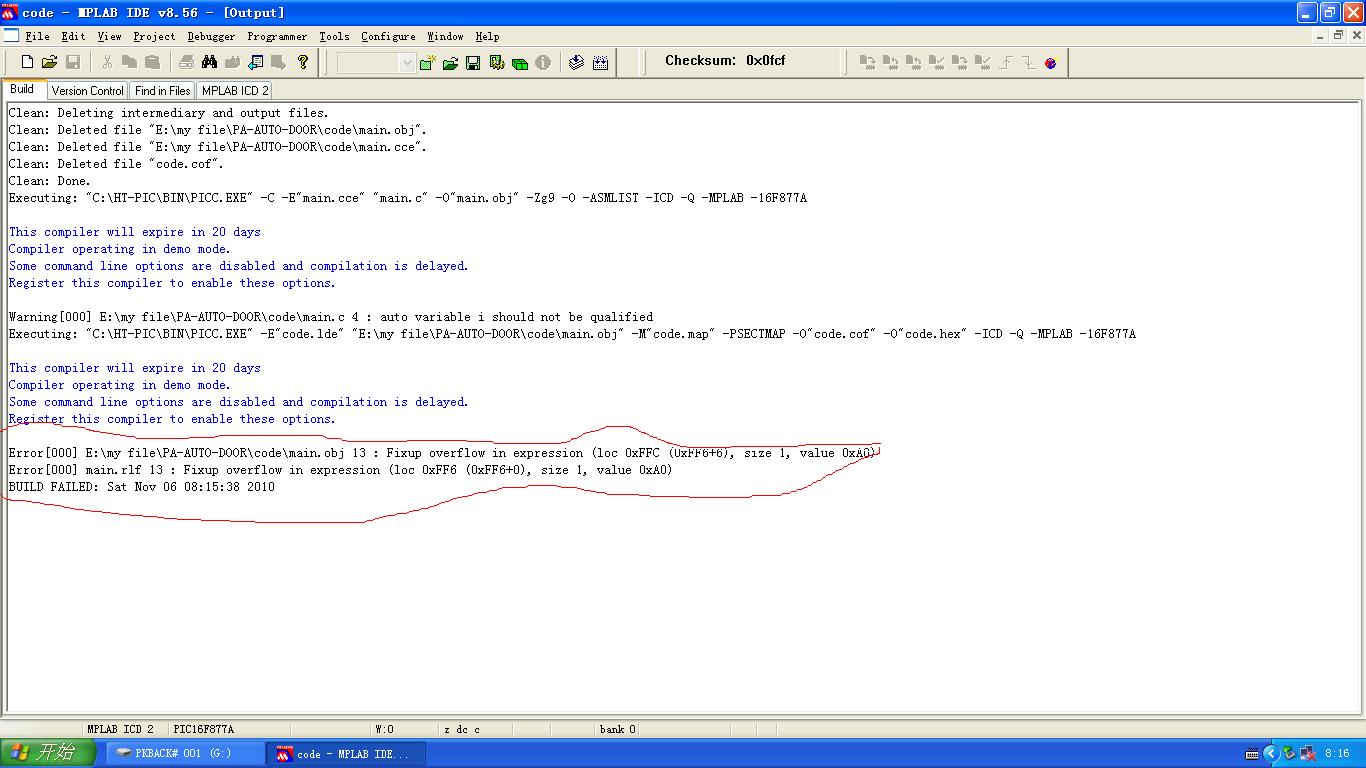Switch to the Version Control tab

coord(88,90)
